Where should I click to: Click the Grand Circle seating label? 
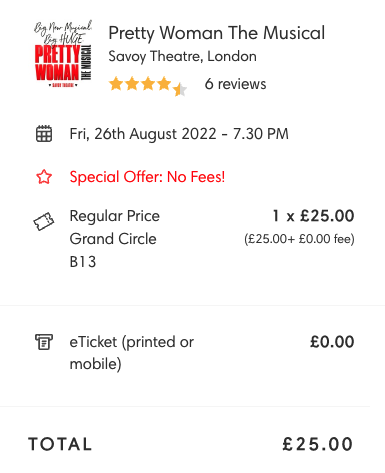113,239
